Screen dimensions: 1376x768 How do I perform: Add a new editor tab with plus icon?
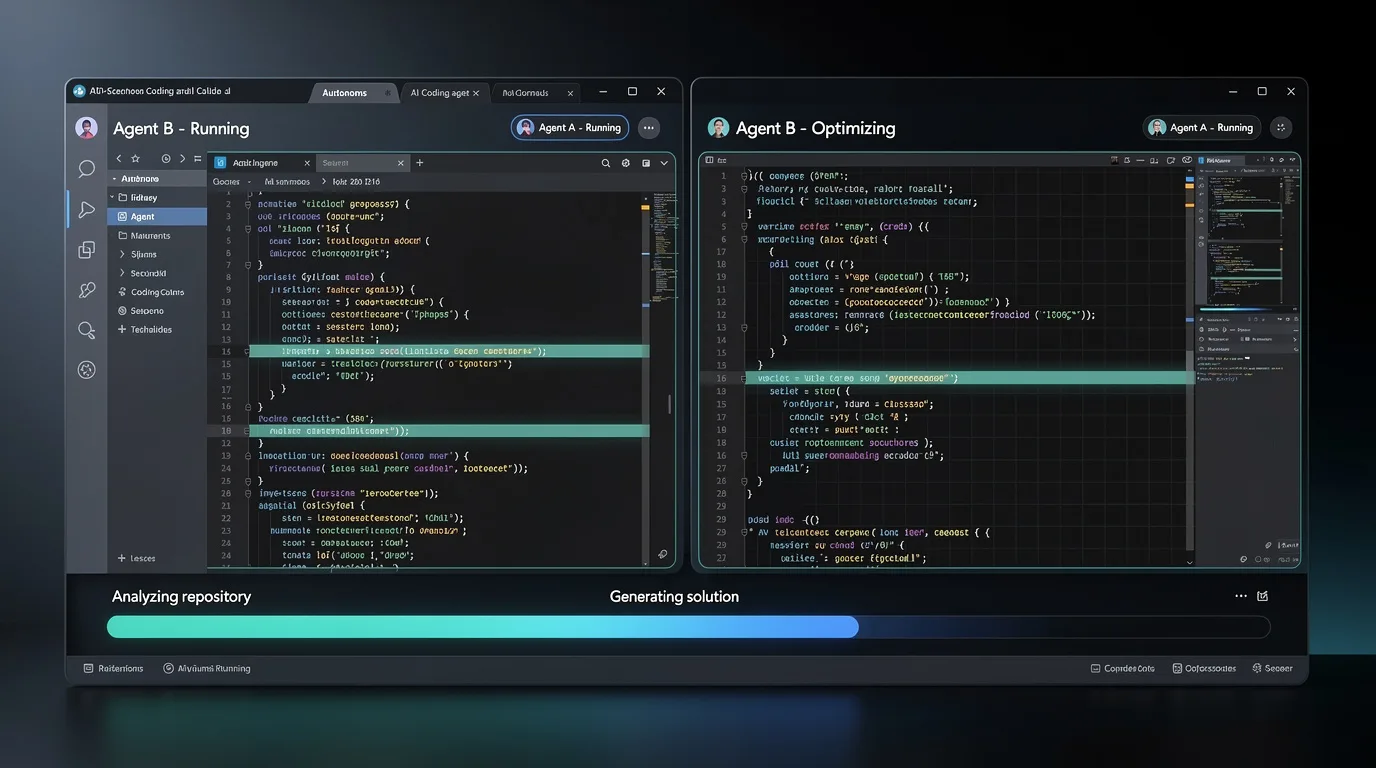[420, 162]
